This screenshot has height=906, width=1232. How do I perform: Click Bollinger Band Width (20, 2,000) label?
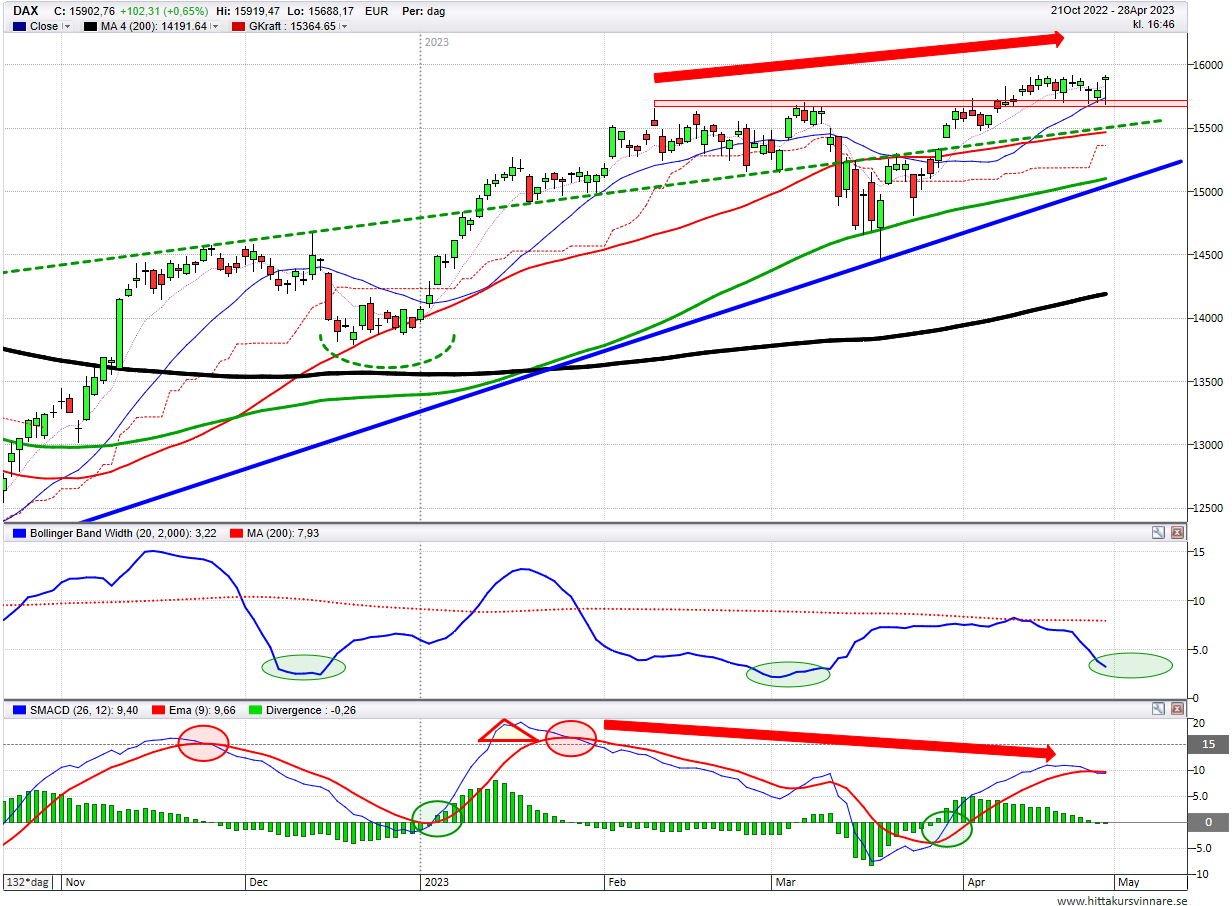tap(111, 534)
